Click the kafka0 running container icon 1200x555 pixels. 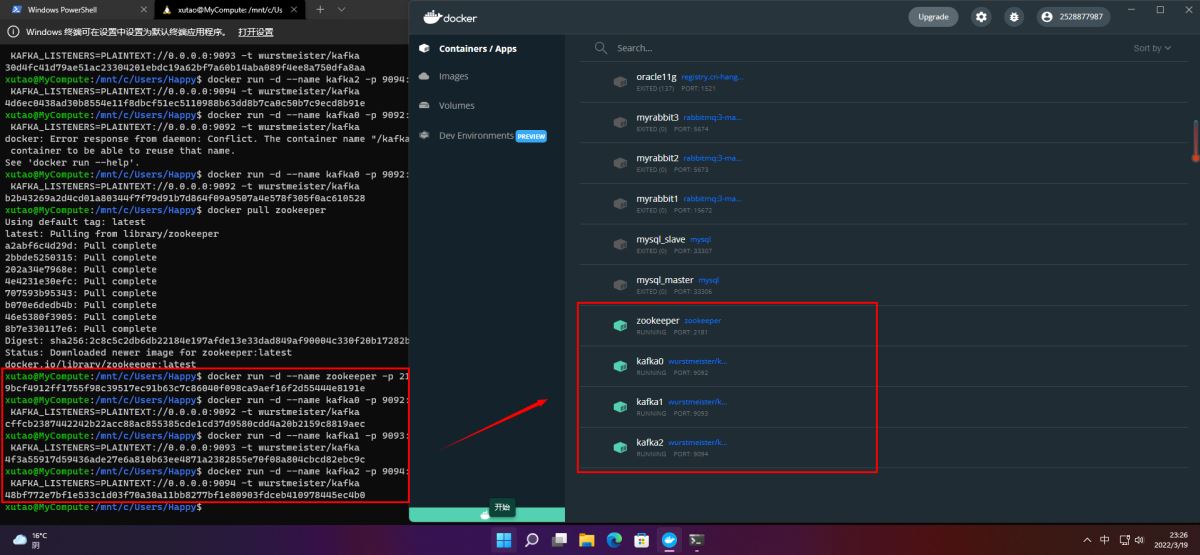click(x=619, y=366)
